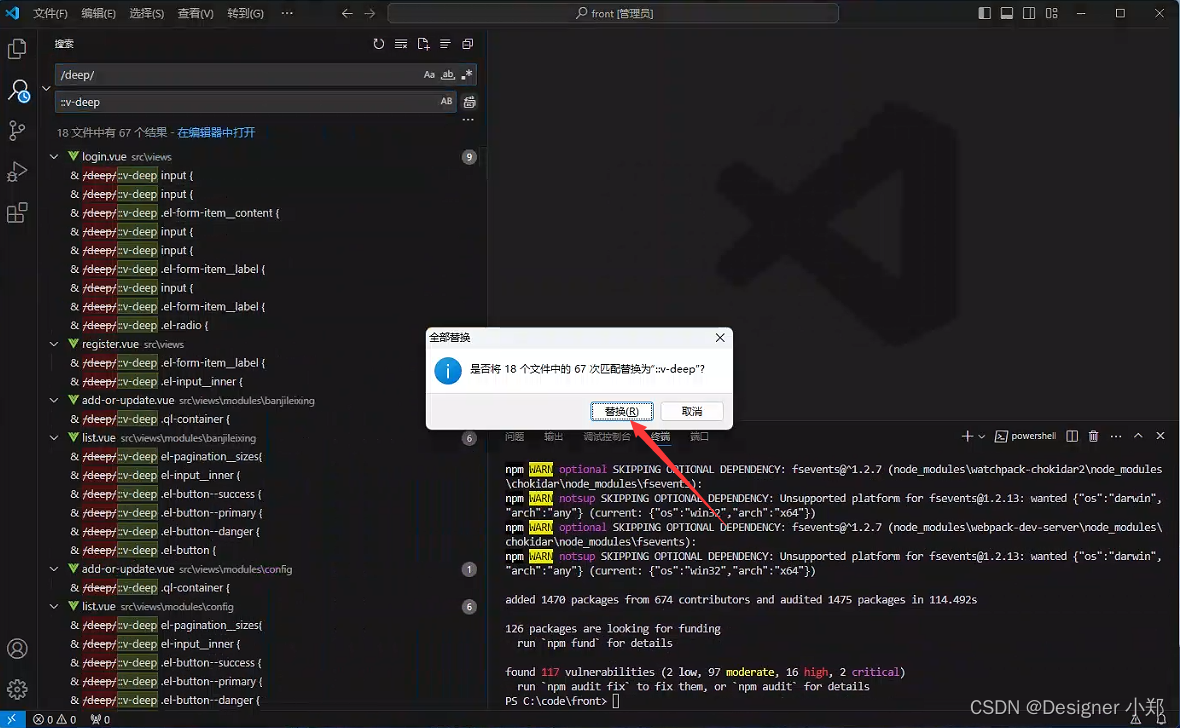Open the 查看(V) menu
Image resolution: width=1180 pixels, height=728 pixels.
pos(196,14)
